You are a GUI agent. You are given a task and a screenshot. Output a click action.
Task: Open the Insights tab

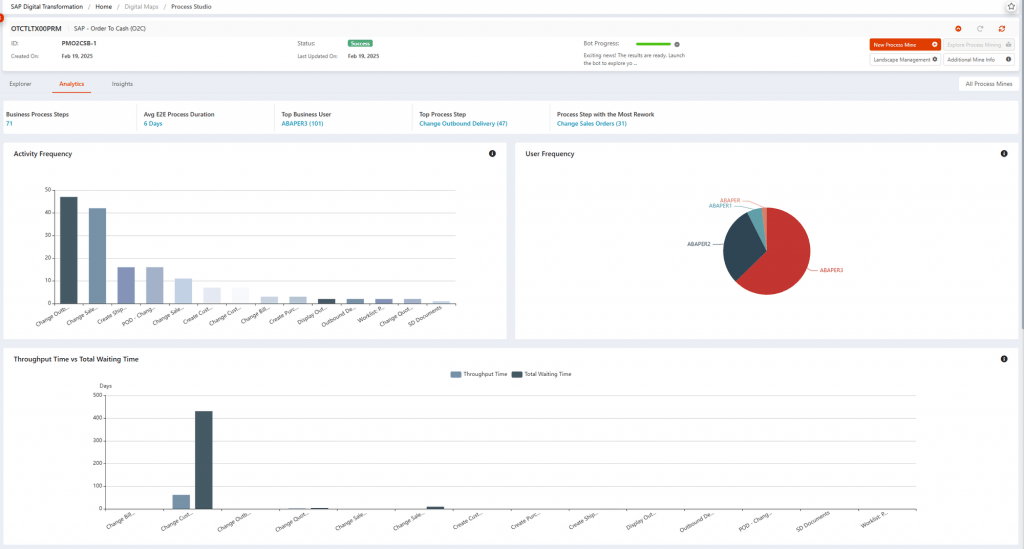point(122,84)
